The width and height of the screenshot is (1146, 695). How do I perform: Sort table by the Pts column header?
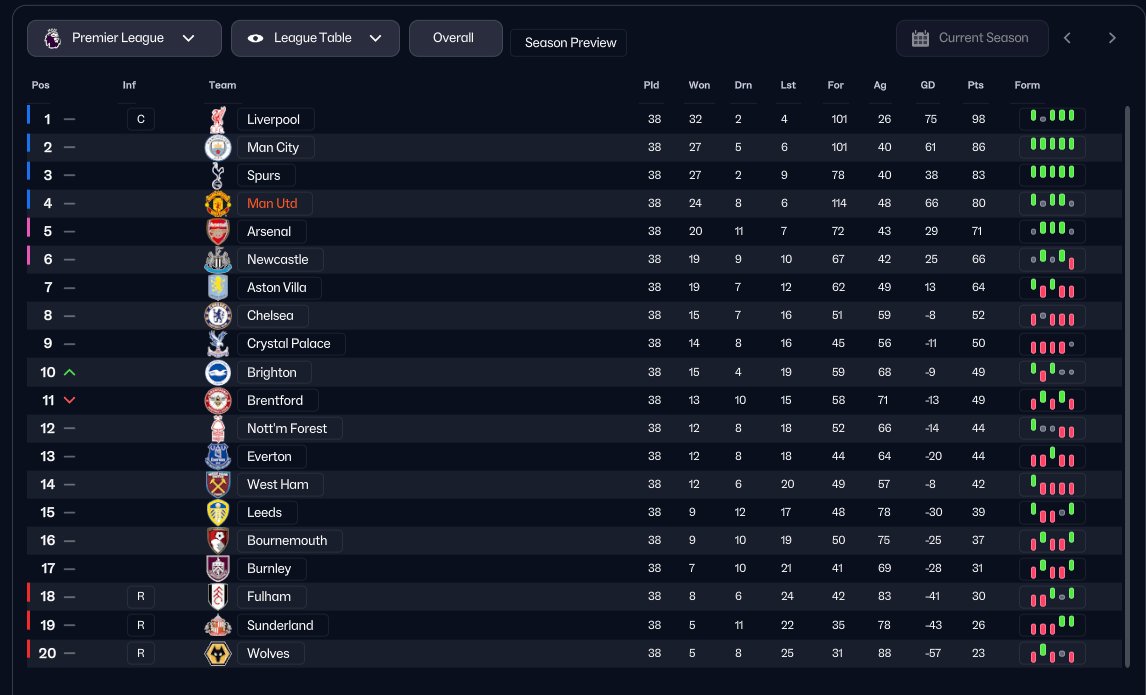976,85
